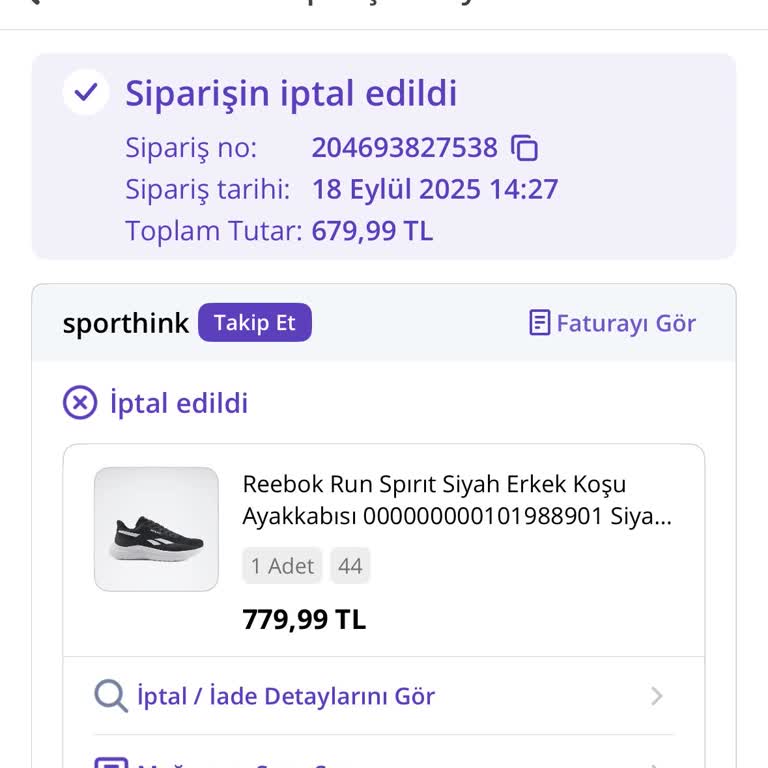Click the Siparişin iptal edildi heading
The image size is (768, 768).
coord(290,93)
